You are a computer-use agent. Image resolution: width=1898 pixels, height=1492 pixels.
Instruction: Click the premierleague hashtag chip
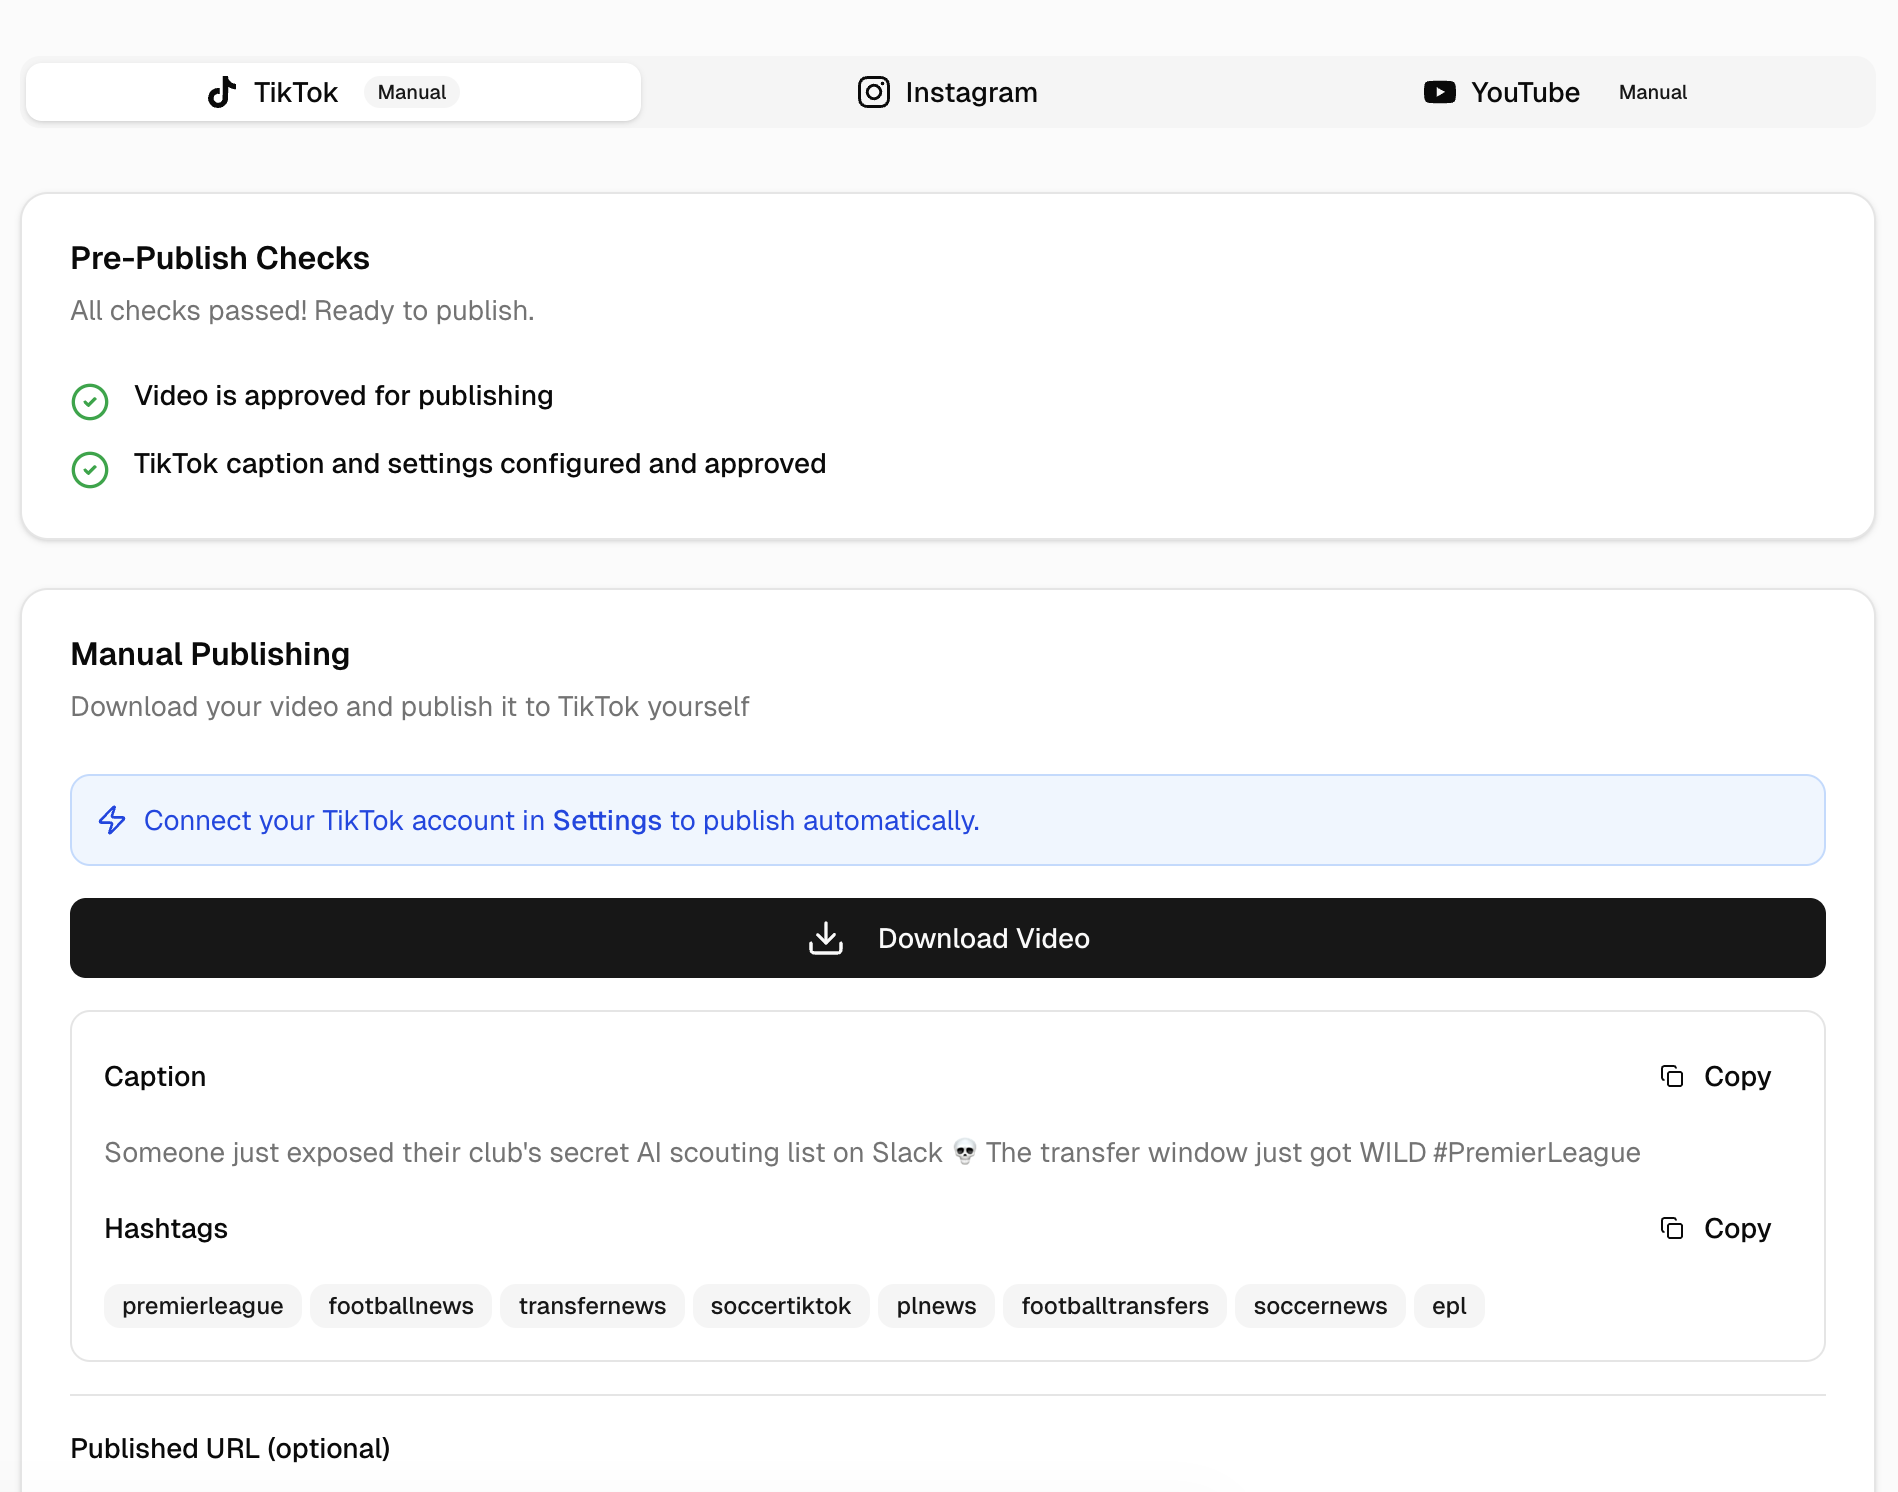202,1306
